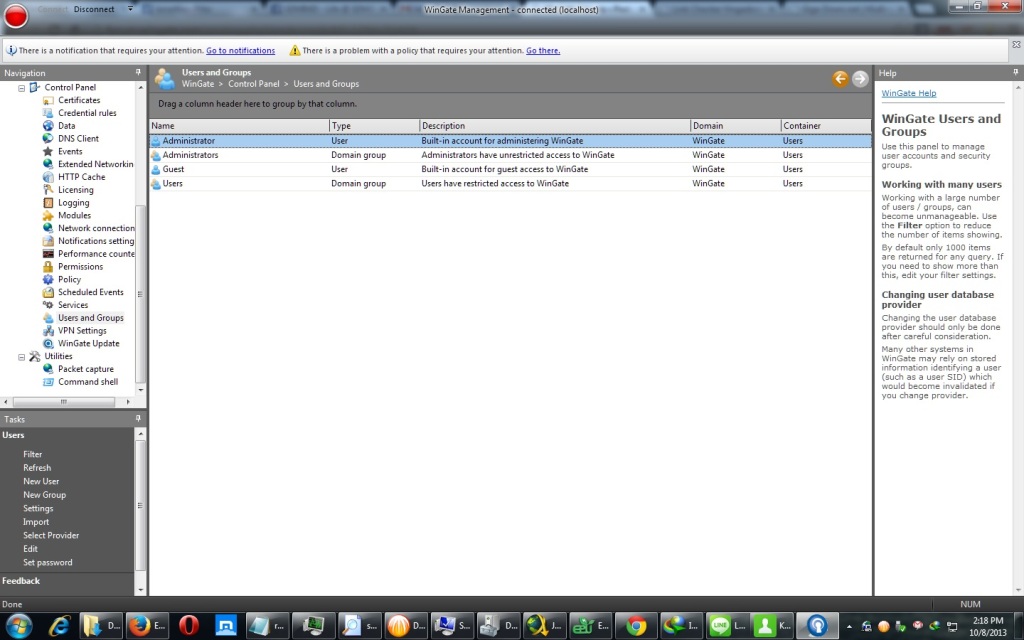
Task: Select the Guest user row
Action: point(510,169)
